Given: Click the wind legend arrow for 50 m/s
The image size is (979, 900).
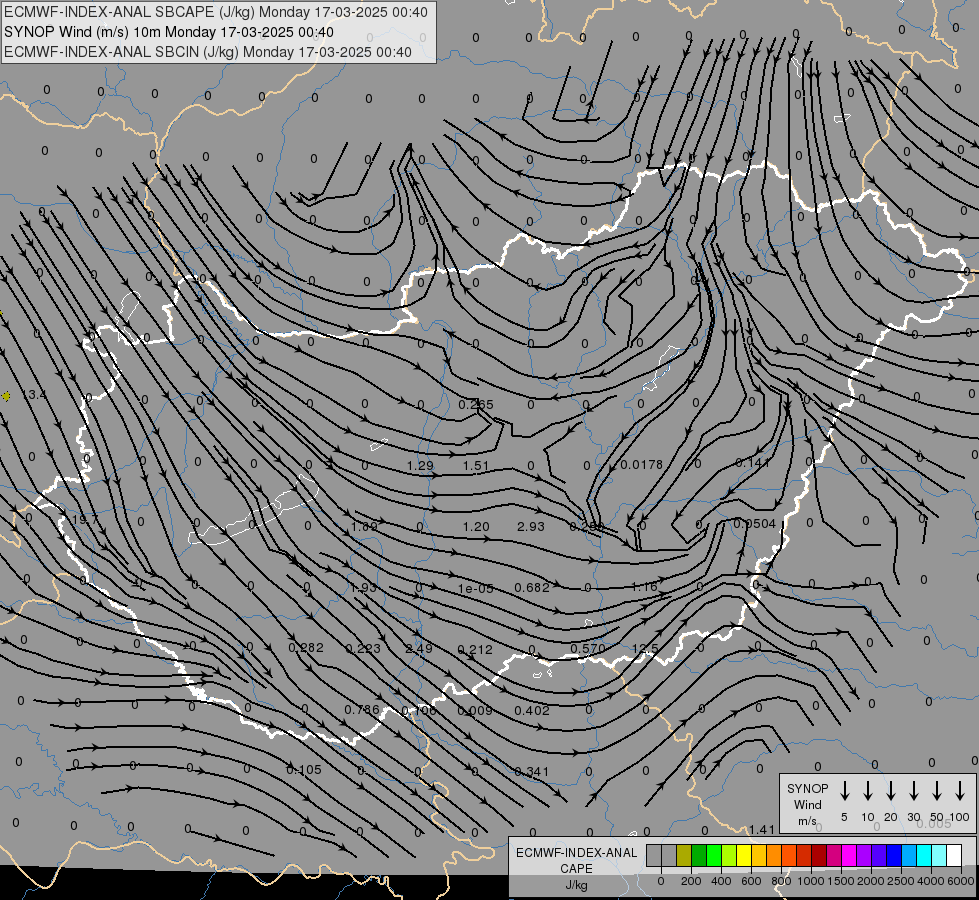Looking at the screenshot, I should (x=937, y=791).
